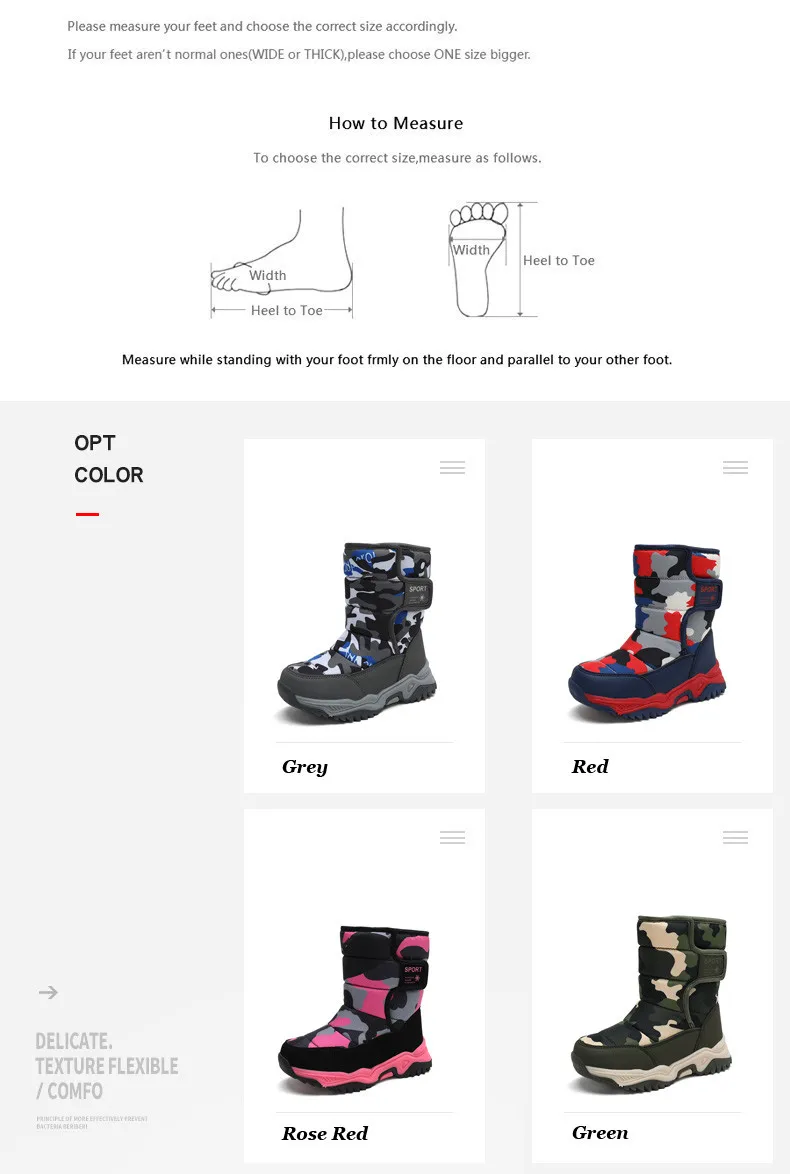
Task: Select the Green camo boot image
Action: [651, 1003]
